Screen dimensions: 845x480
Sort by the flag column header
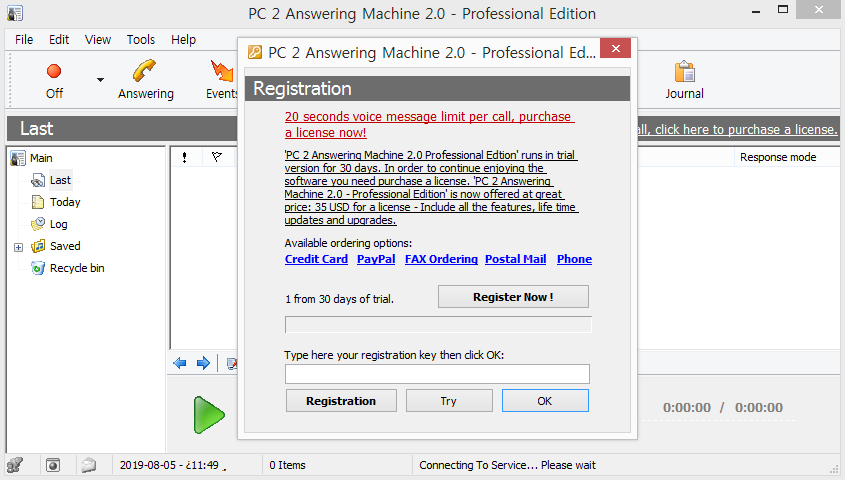coord(217,157)
